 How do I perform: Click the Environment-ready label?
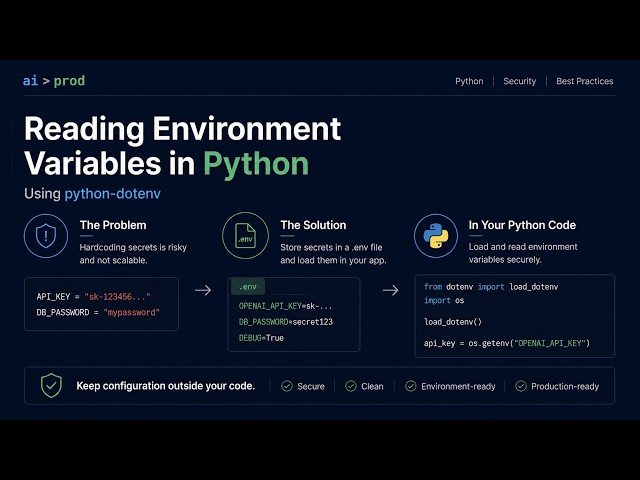coord(458,387)
